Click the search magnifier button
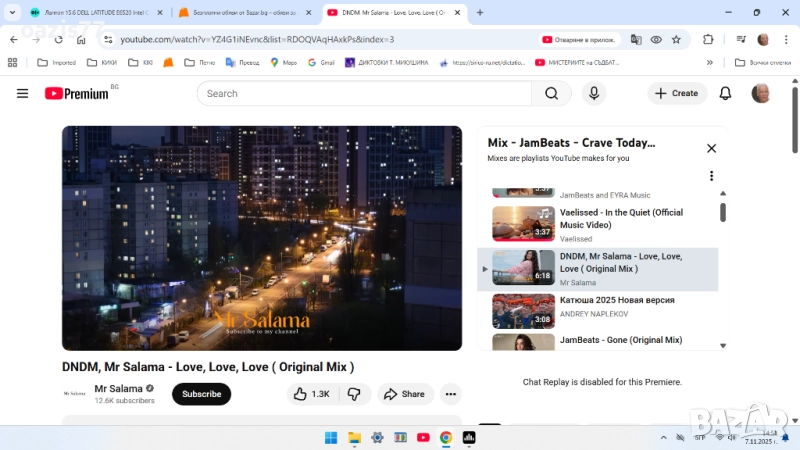This screenshot has width=800, height=450. point(551,93)
